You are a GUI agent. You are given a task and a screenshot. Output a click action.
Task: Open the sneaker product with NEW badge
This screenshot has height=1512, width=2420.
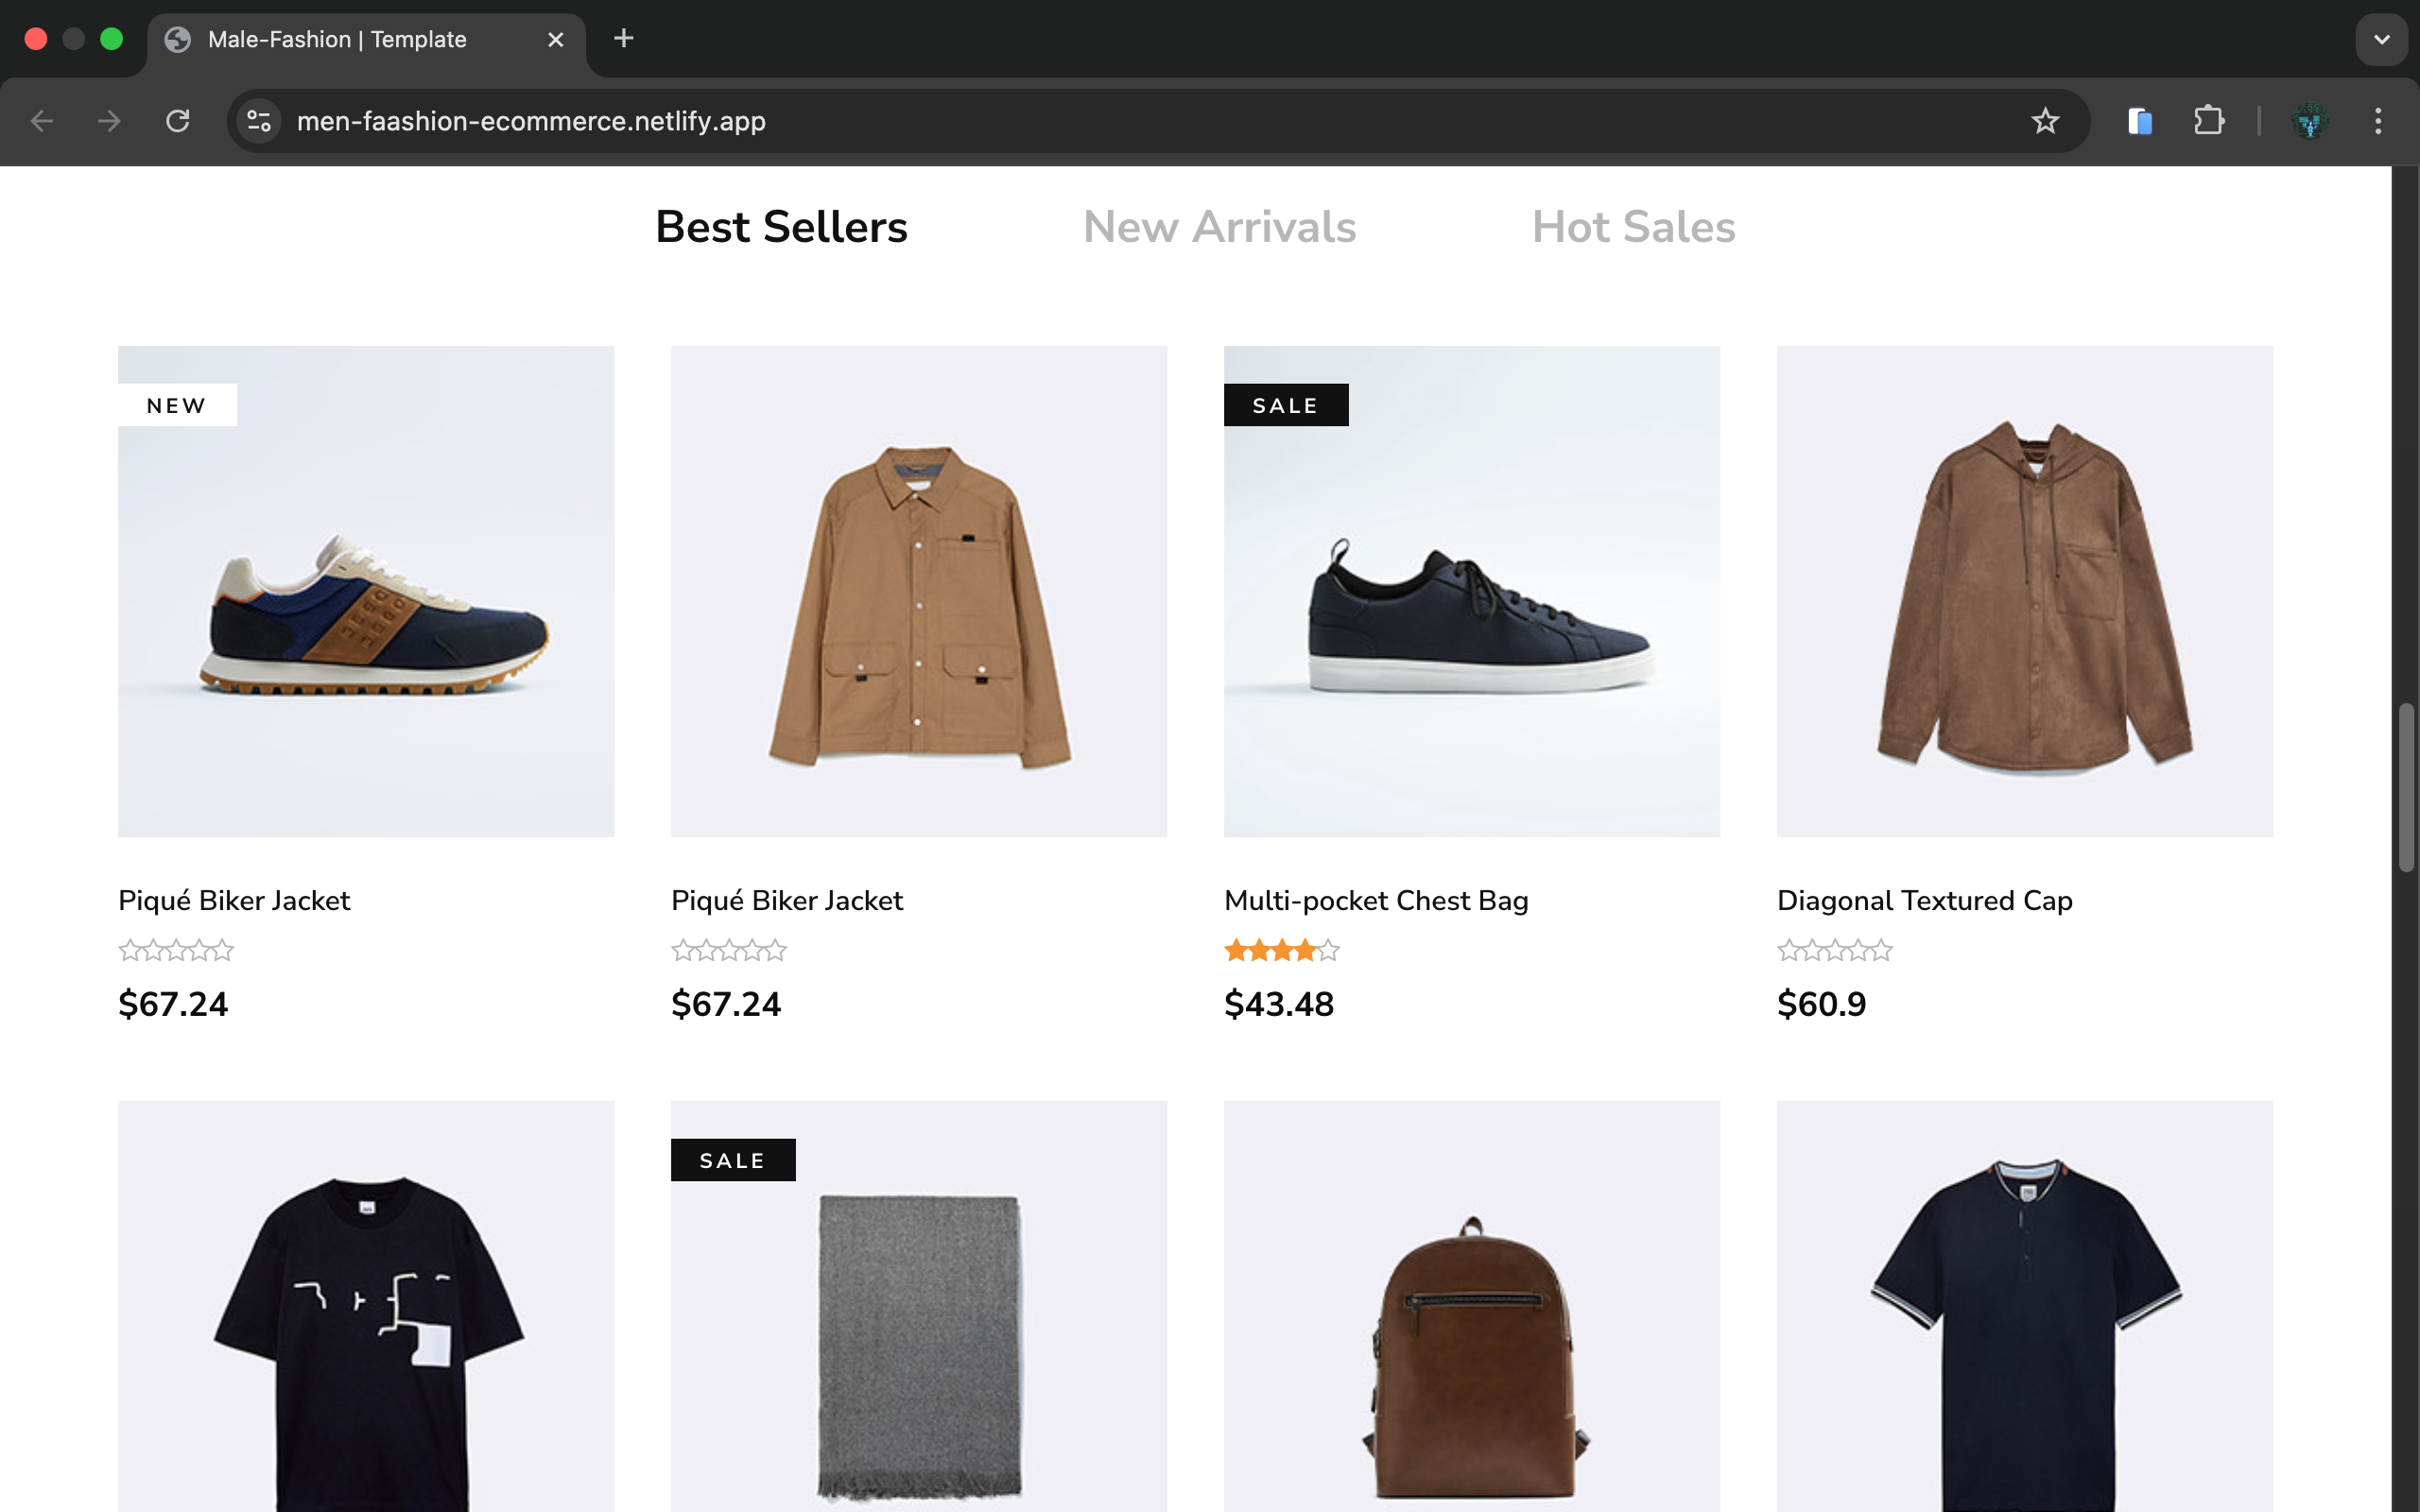point(366,591)
